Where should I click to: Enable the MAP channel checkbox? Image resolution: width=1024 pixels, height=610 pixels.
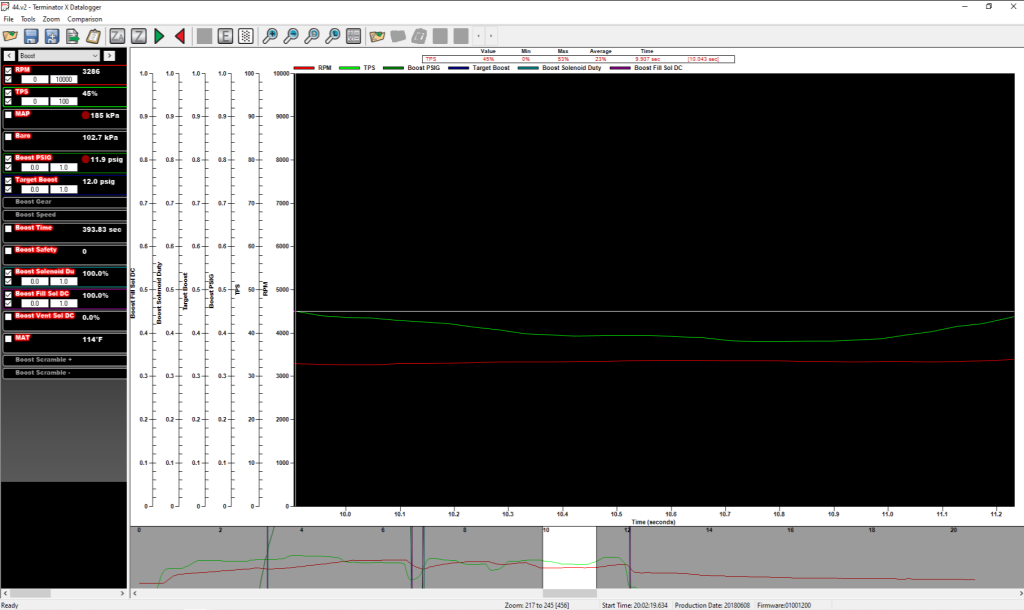(x=9, y=115)
